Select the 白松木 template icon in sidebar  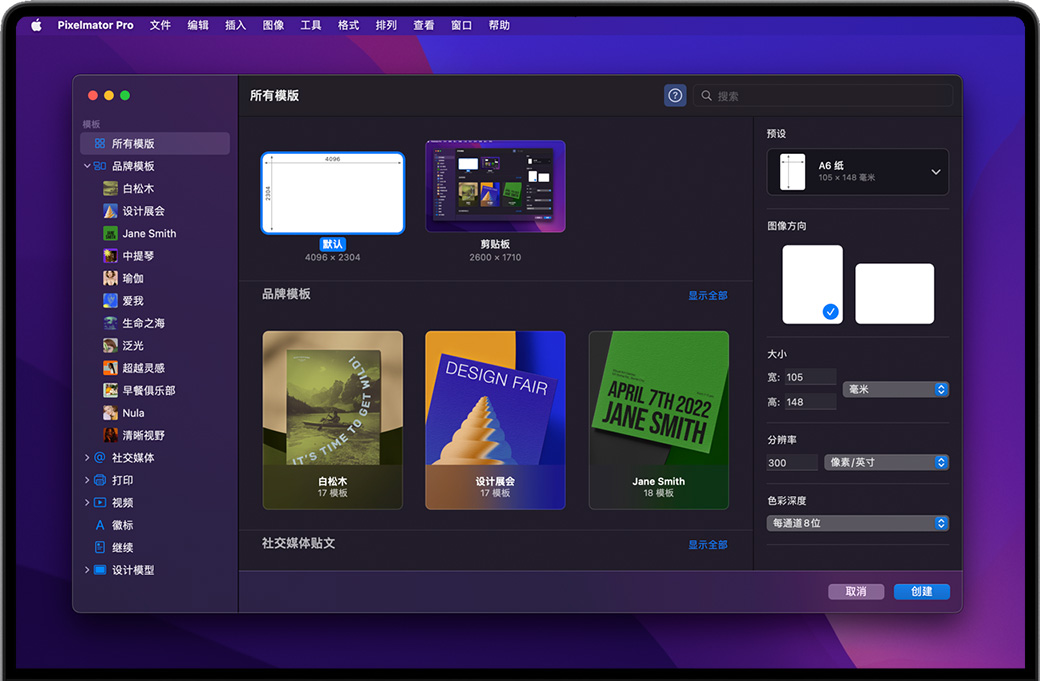[110, 188]
